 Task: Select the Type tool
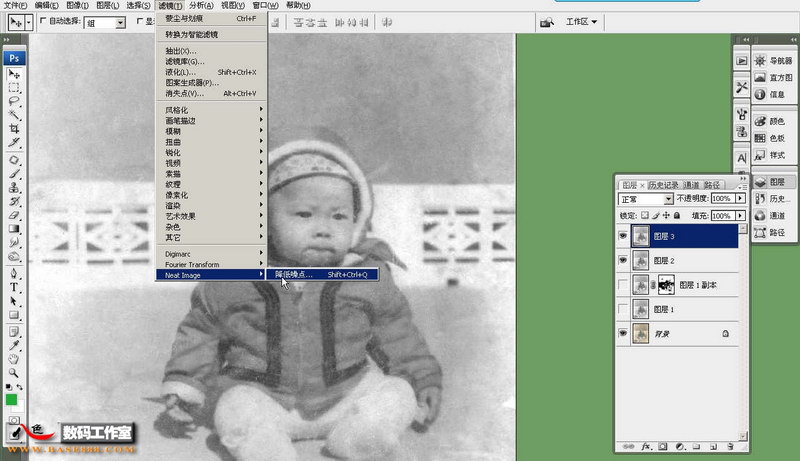tap(14, 287)
